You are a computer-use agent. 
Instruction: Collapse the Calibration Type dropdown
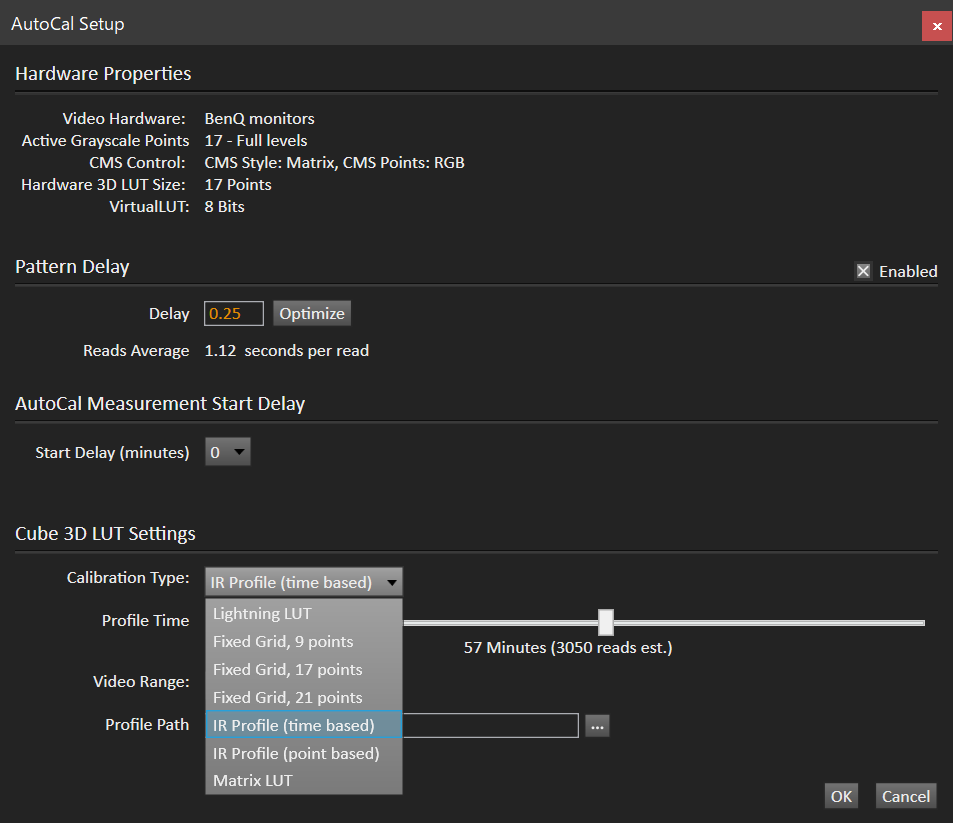(x=304, y=582)
